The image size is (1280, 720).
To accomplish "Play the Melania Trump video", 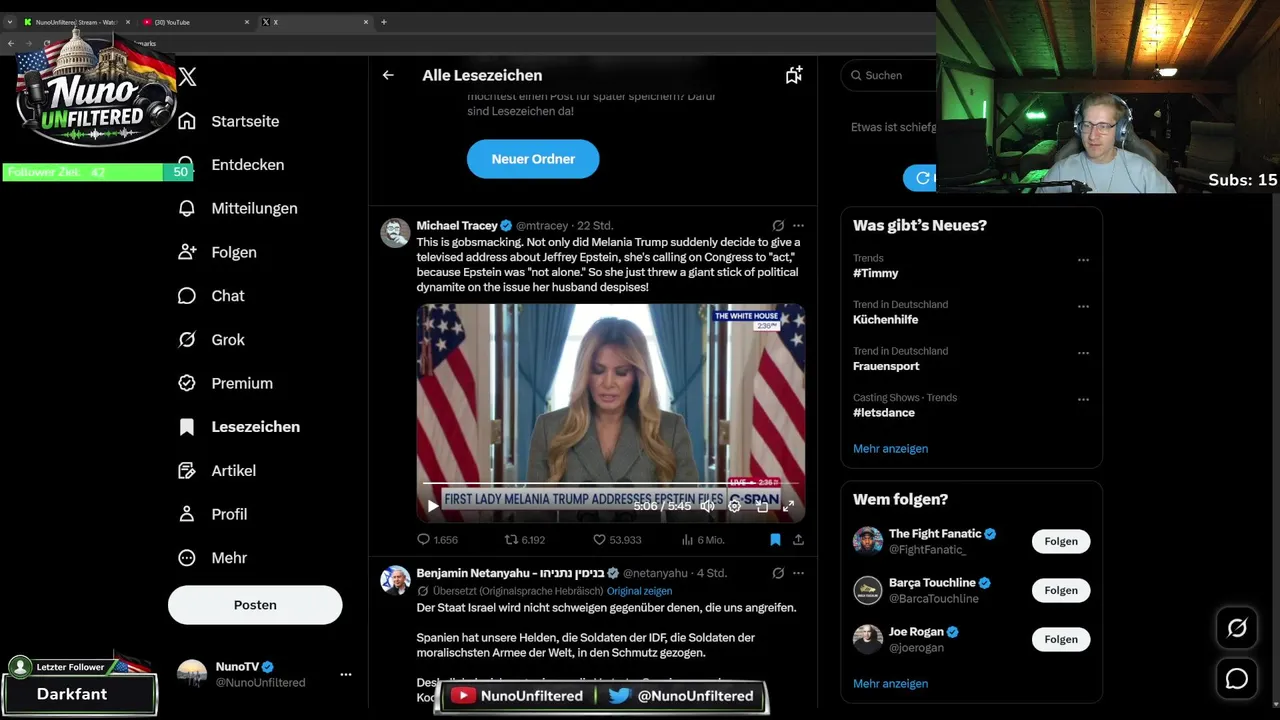I will (433, 506).
